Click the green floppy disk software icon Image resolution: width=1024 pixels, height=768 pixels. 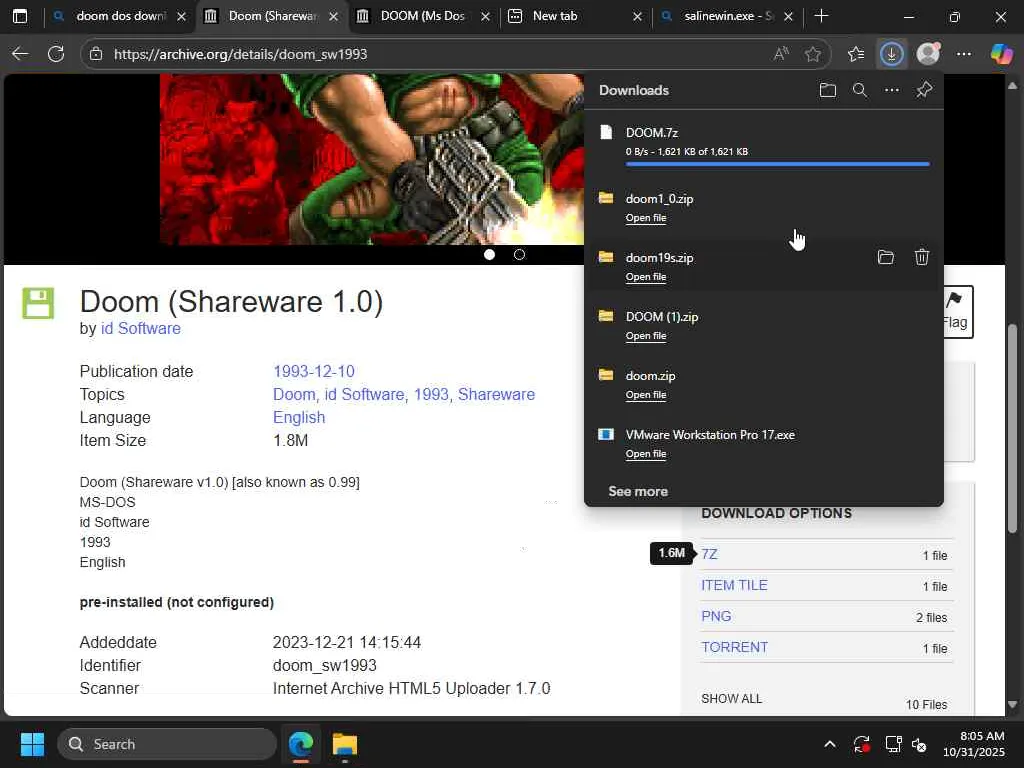pyautogui.click(x=39, y=303)
